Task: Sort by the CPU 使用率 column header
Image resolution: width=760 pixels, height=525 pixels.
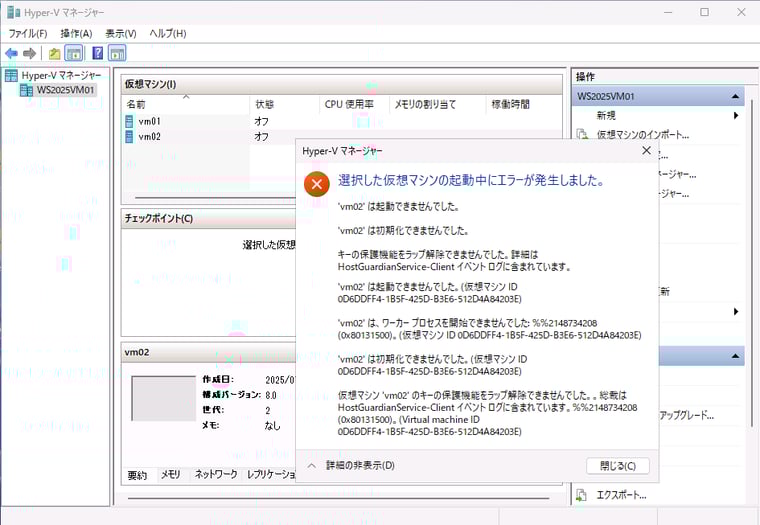Action: [x=353, y=104]
